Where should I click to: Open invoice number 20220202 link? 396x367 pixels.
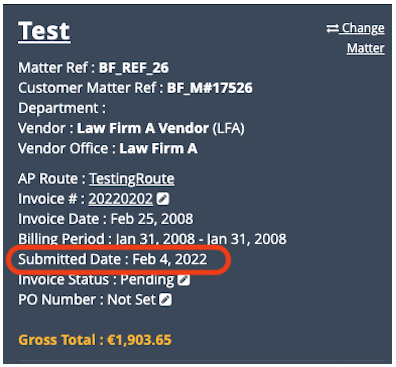click(120, 199)
